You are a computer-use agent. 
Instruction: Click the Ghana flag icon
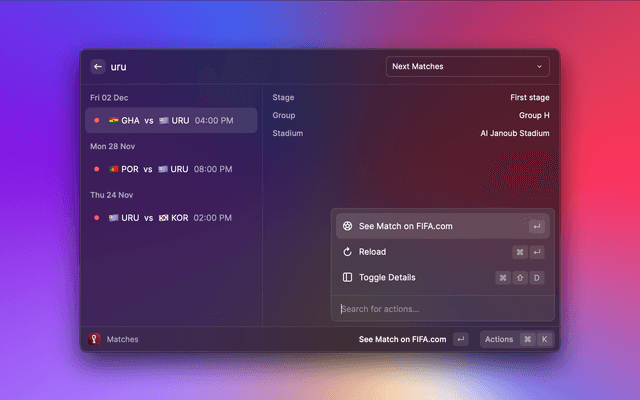pyautogui.click(x=113, y=121)
